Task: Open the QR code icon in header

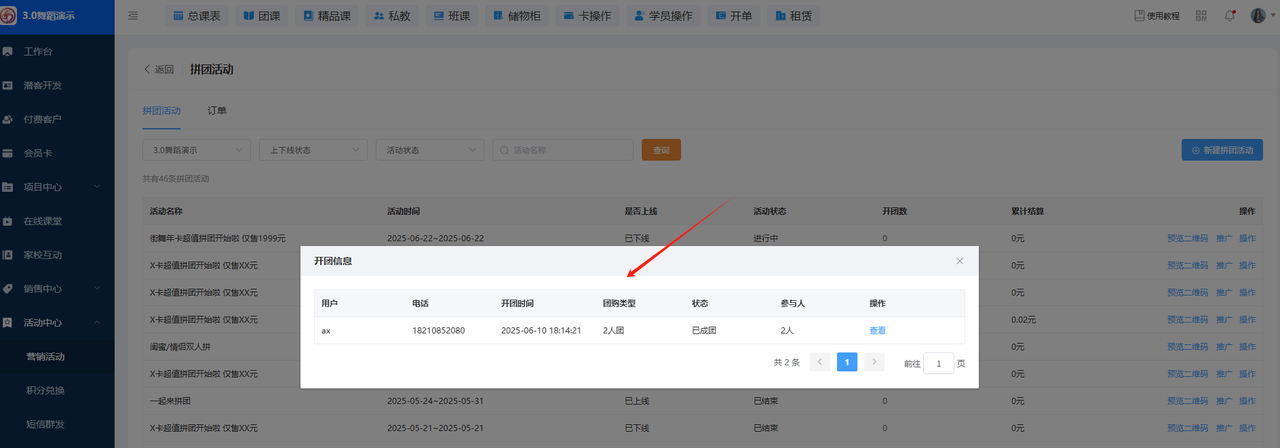Action: tap(1201, 16)
